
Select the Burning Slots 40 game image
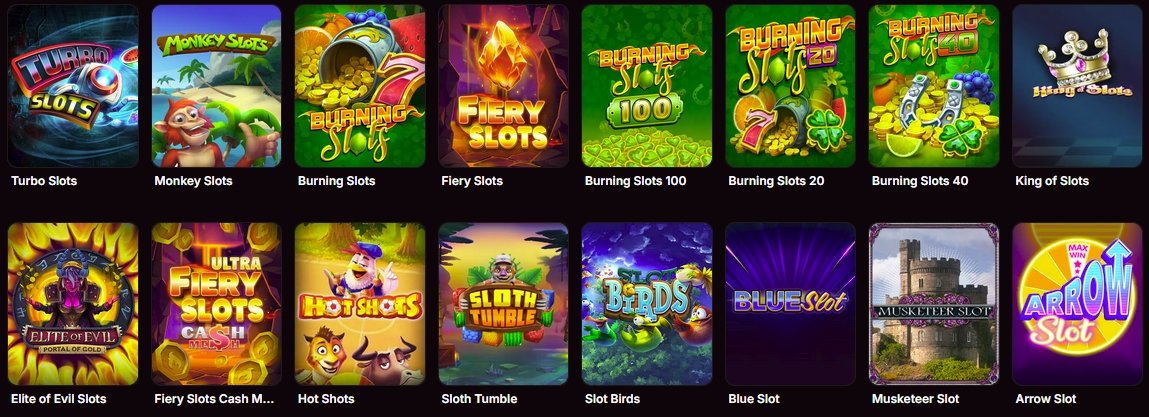click(934, 86)
